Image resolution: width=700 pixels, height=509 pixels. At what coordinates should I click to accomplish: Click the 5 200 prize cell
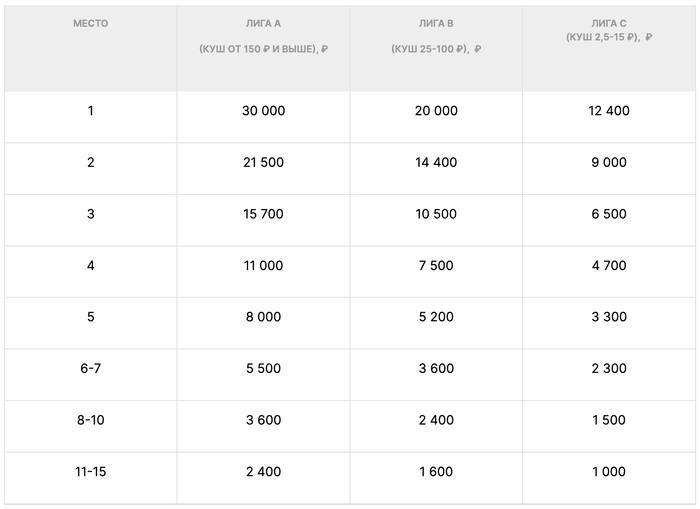point(436,317)
